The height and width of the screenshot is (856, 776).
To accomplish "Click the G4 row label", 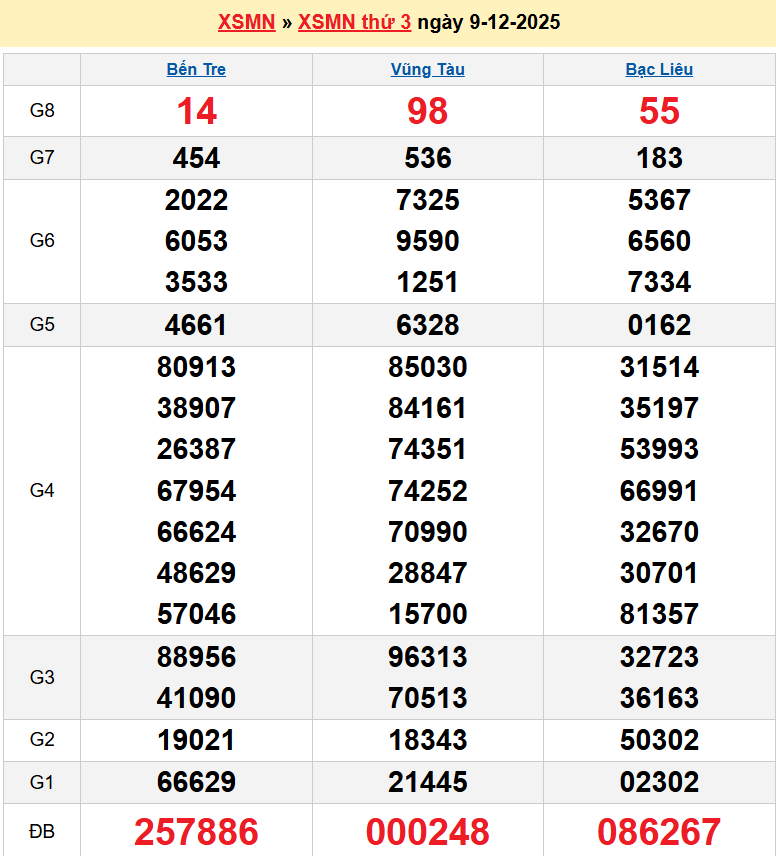I will [x=42, y=490].
